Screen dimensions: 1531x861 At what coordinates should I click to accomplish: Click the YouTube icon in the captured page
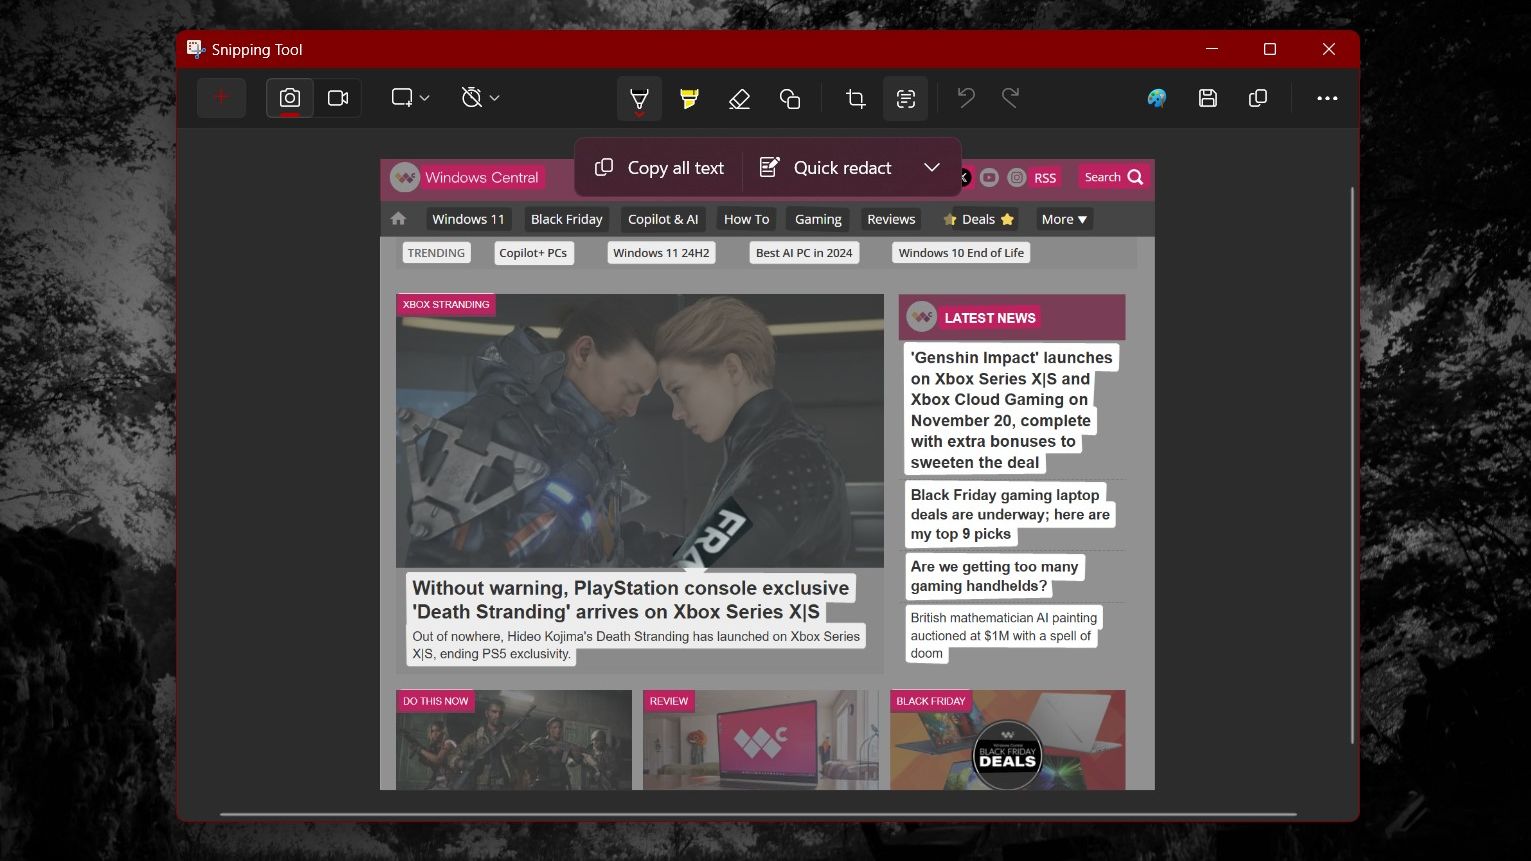(x=989, y=178)
